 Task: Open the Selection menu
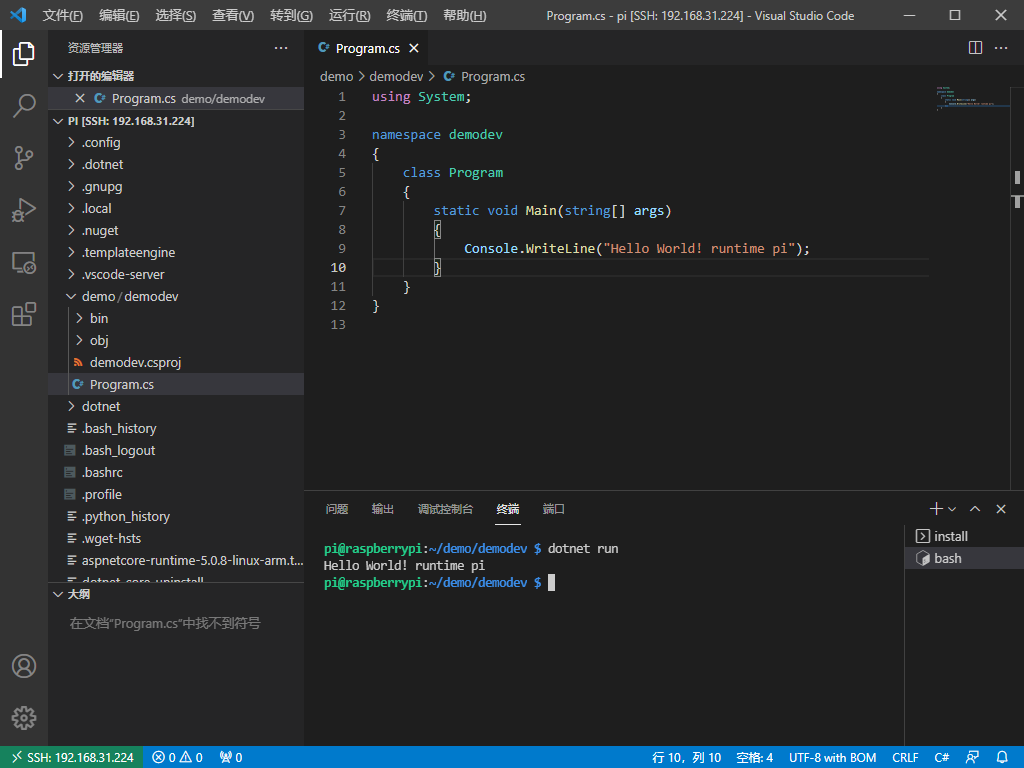tap(176, 16)
